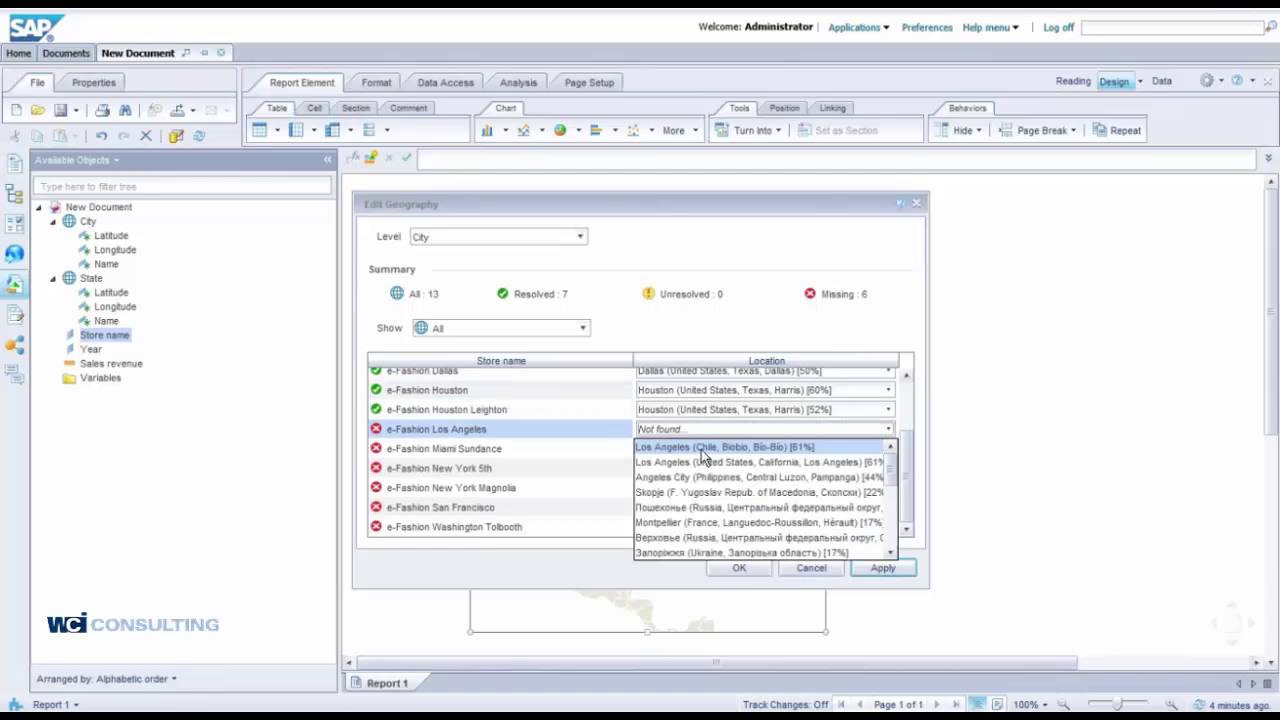Open the Page Break dropdown
Image resolution: width=1280 pixels, height=720 pixels.
coord(1038,130)
